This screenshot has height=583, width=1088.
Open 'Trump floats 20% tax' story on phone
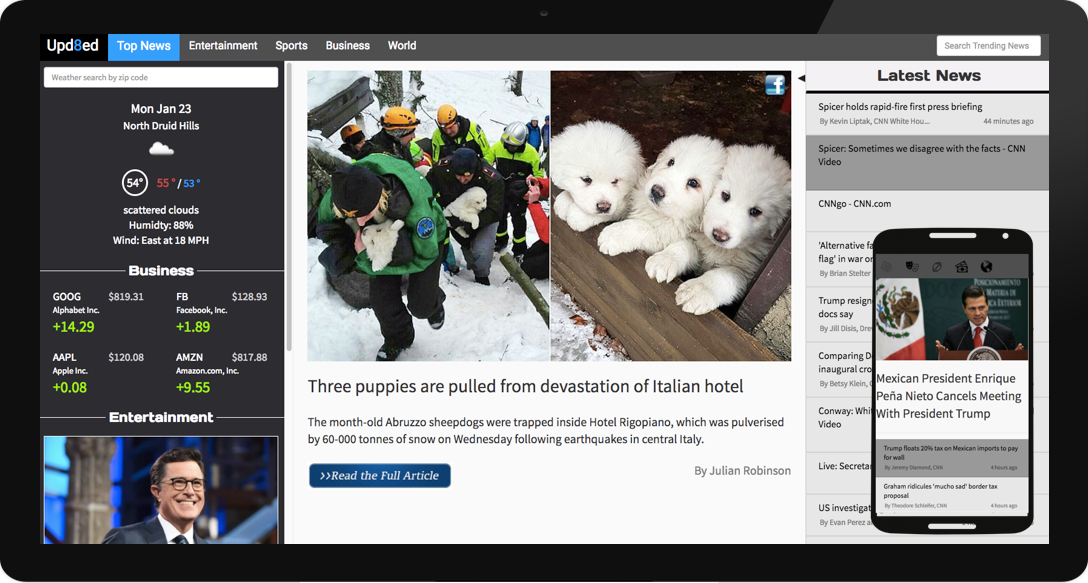point(951,457)
